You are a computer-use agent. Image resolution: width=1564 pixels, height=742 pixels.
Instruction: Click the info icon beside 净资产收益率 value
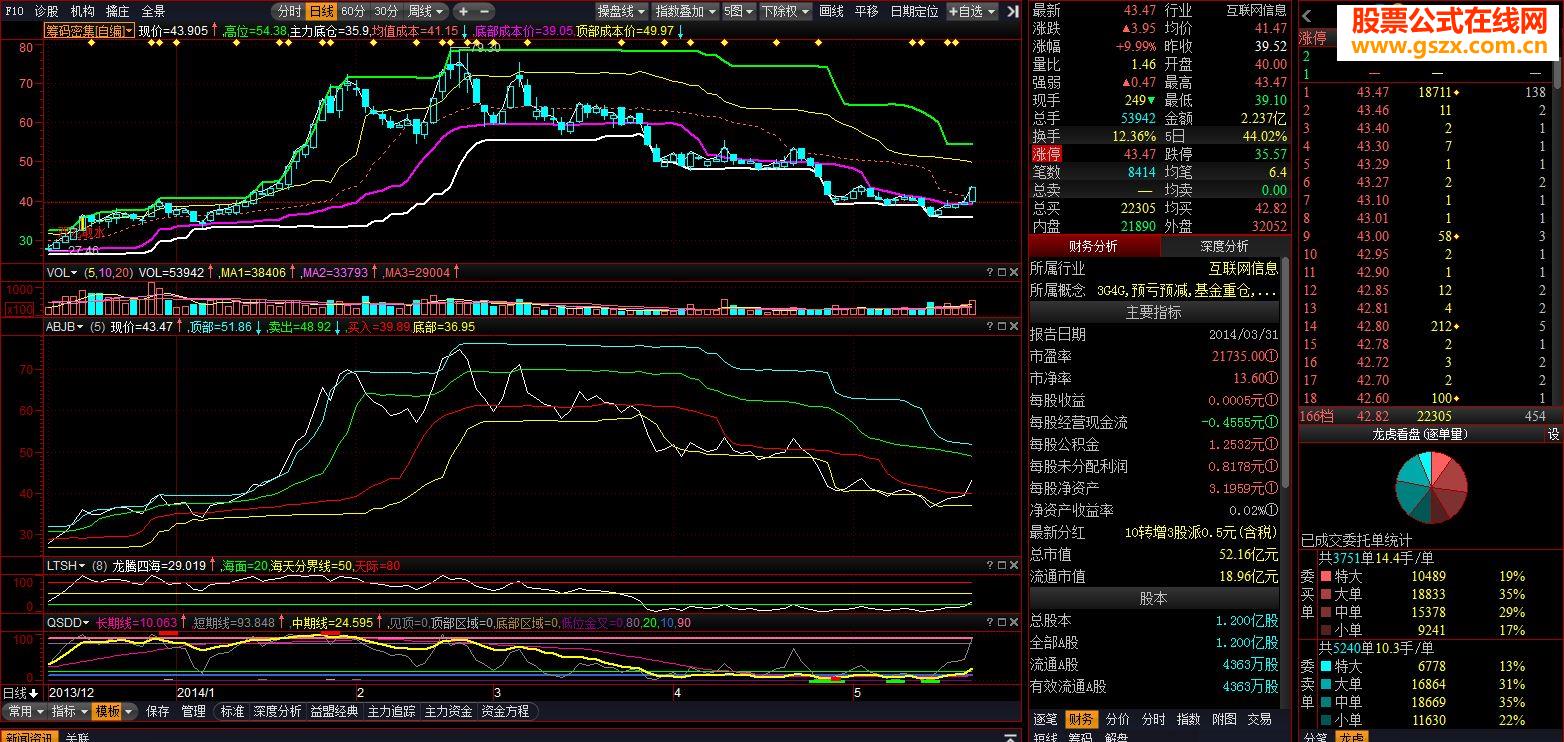[x=1272, y=511]
